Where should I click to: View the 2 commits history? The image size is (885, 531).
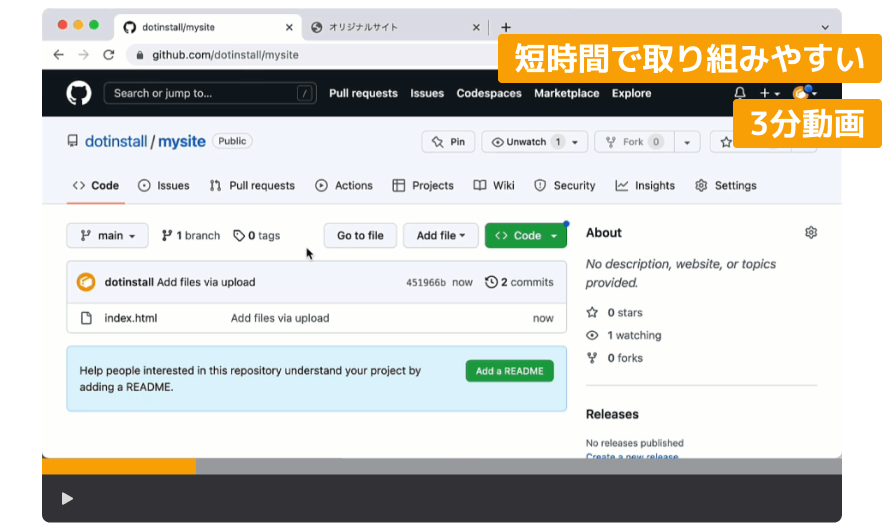click(519, 282)
